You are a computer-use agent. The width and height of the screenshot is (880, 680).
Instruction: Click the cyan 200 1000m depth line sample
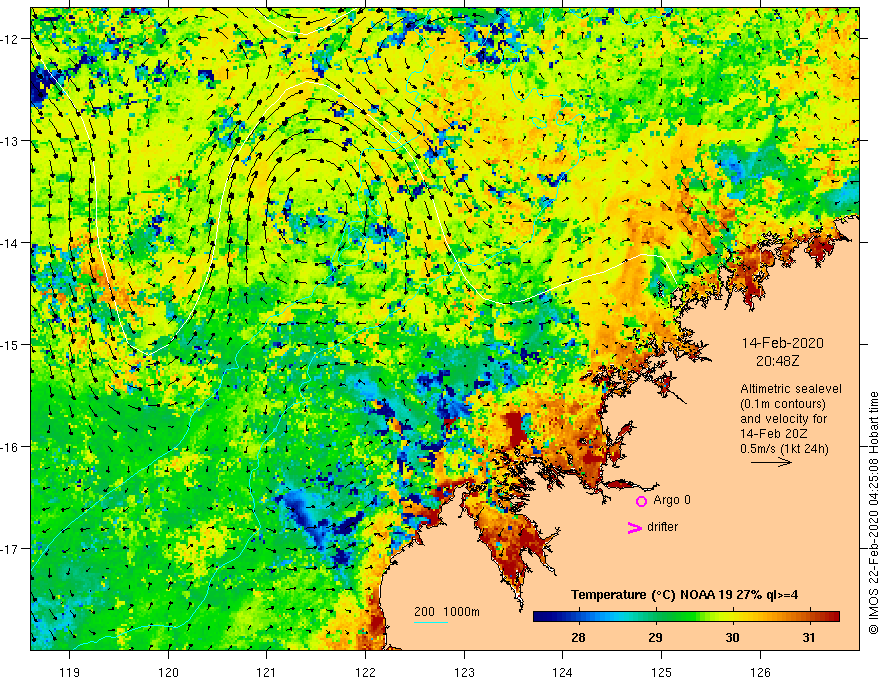(431, 623)
